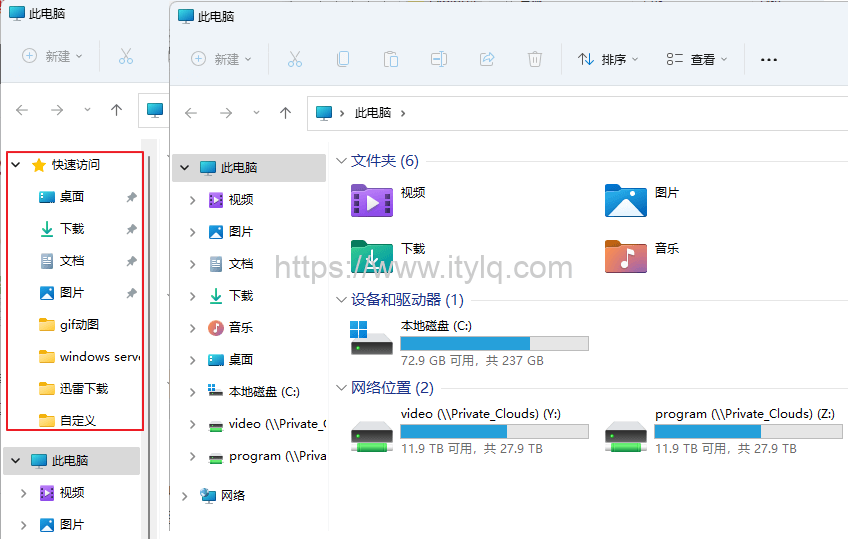Select 本地磁盘 (C:) drive in main pane
The height and width of the screenshot is (539, 848).
click(469, 343)
